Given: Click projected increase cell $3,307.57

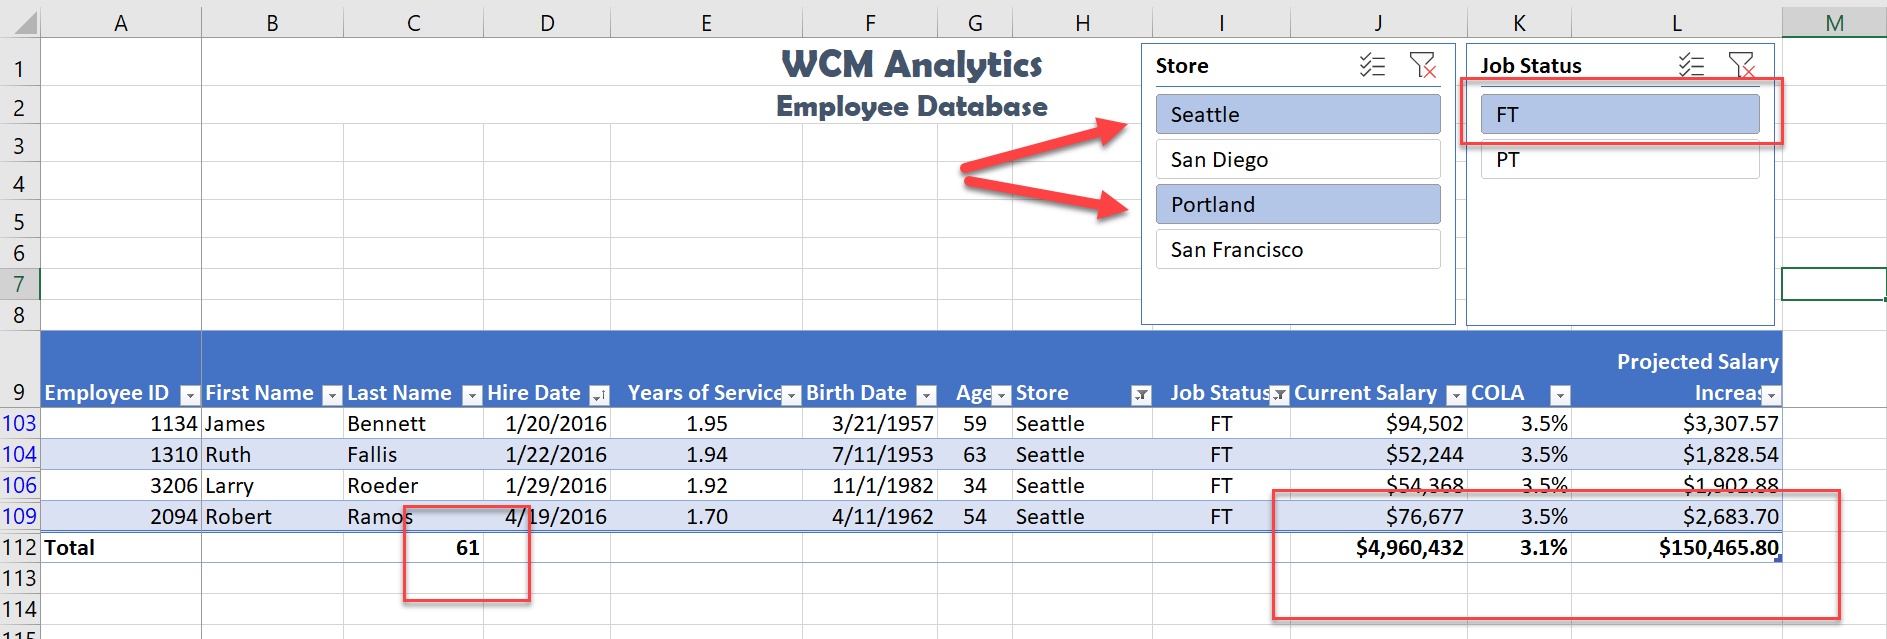Looking at the screenshot, I should pyautogui.click(x=1676, y=423).
